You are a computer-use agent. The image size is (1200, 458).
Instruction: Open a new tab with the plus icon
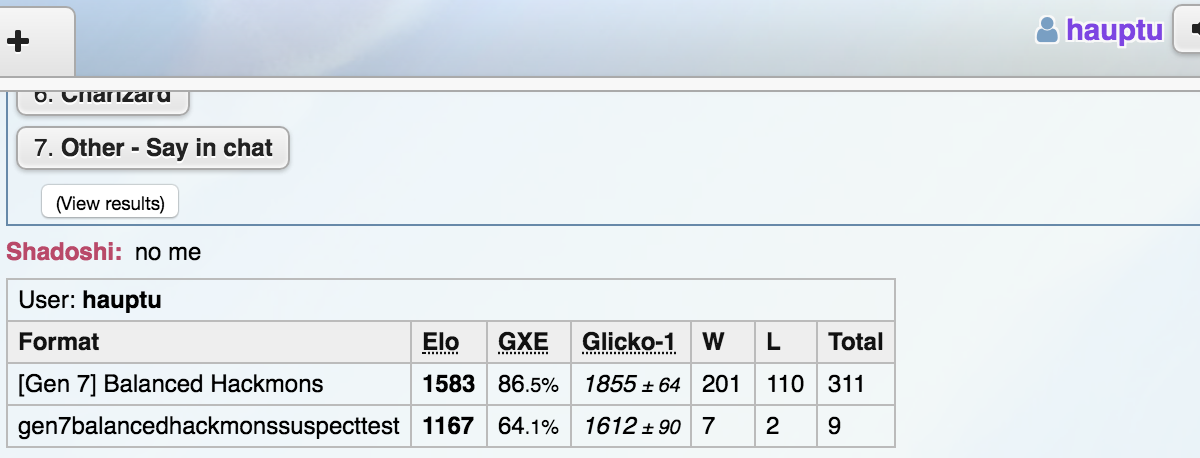tap(18, 41)
